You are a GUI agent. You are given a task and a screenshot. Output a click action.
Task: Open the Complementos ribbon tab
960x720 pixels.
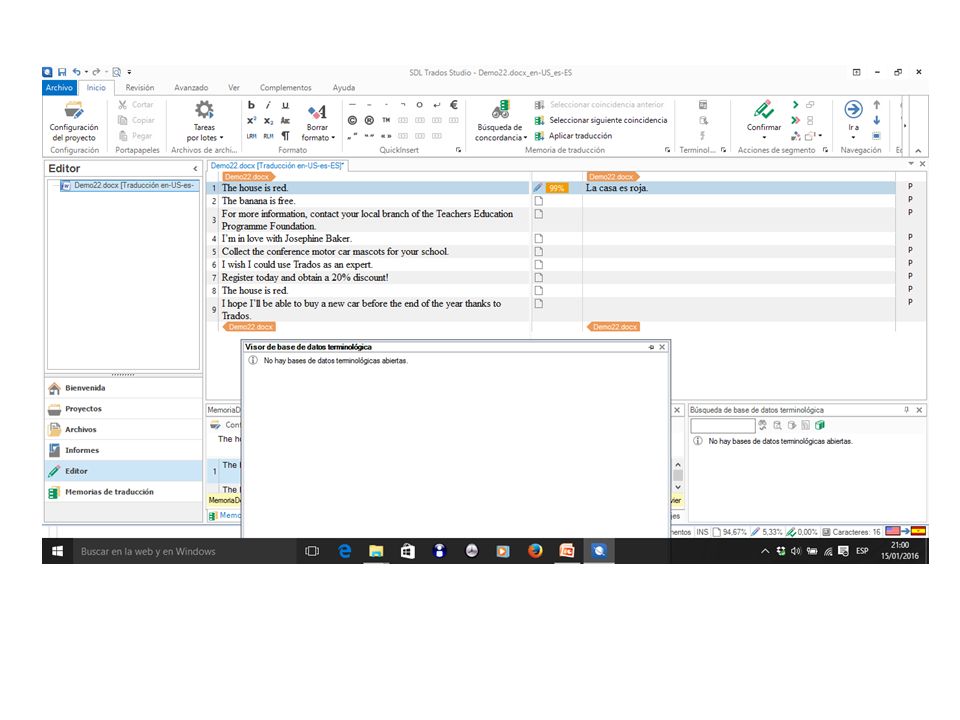[285, 88]
